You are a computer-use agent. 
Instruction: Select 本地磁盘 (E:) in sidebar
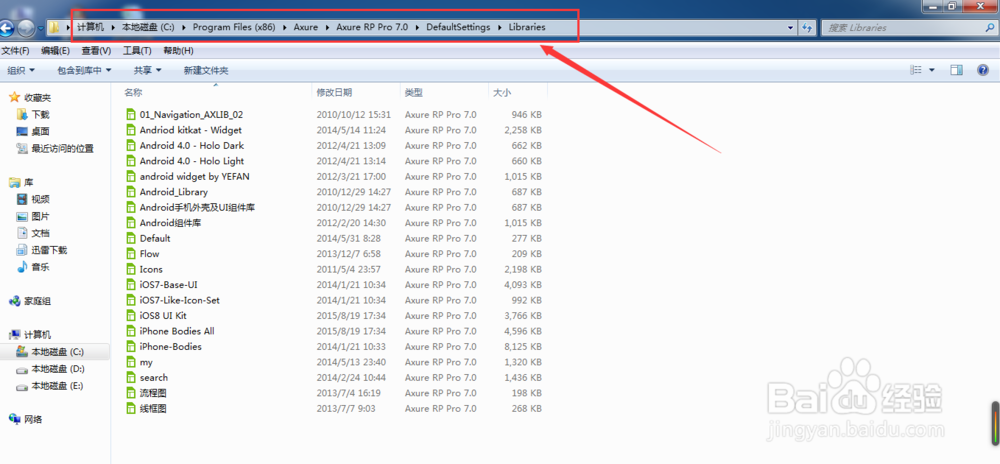click(x=57, y=386)
